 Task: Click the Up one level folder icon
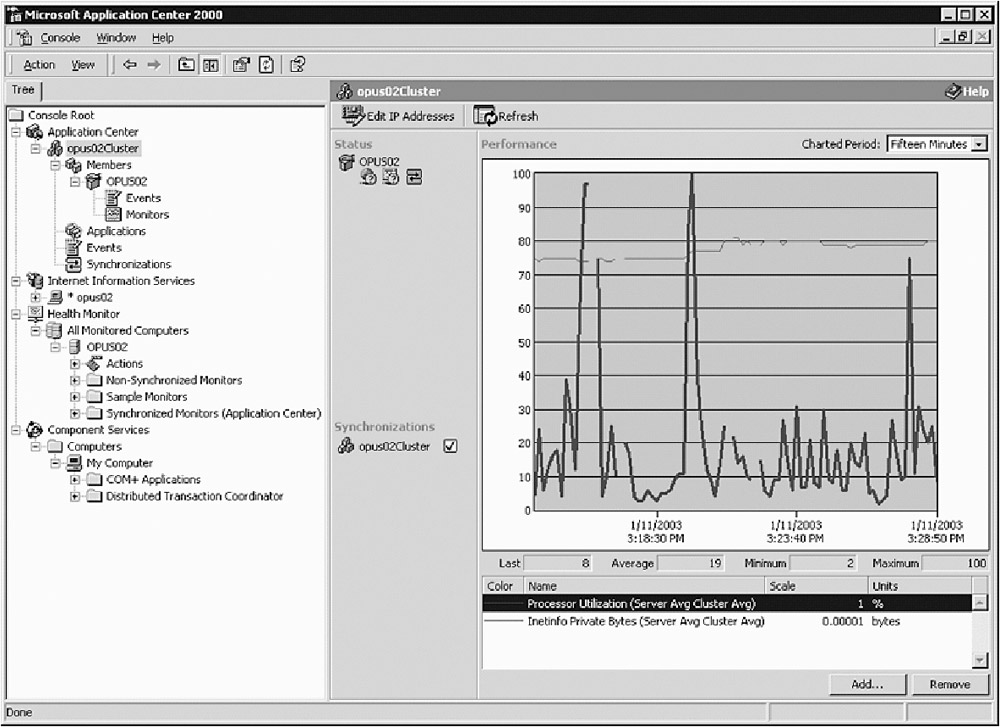click(186, 65)
